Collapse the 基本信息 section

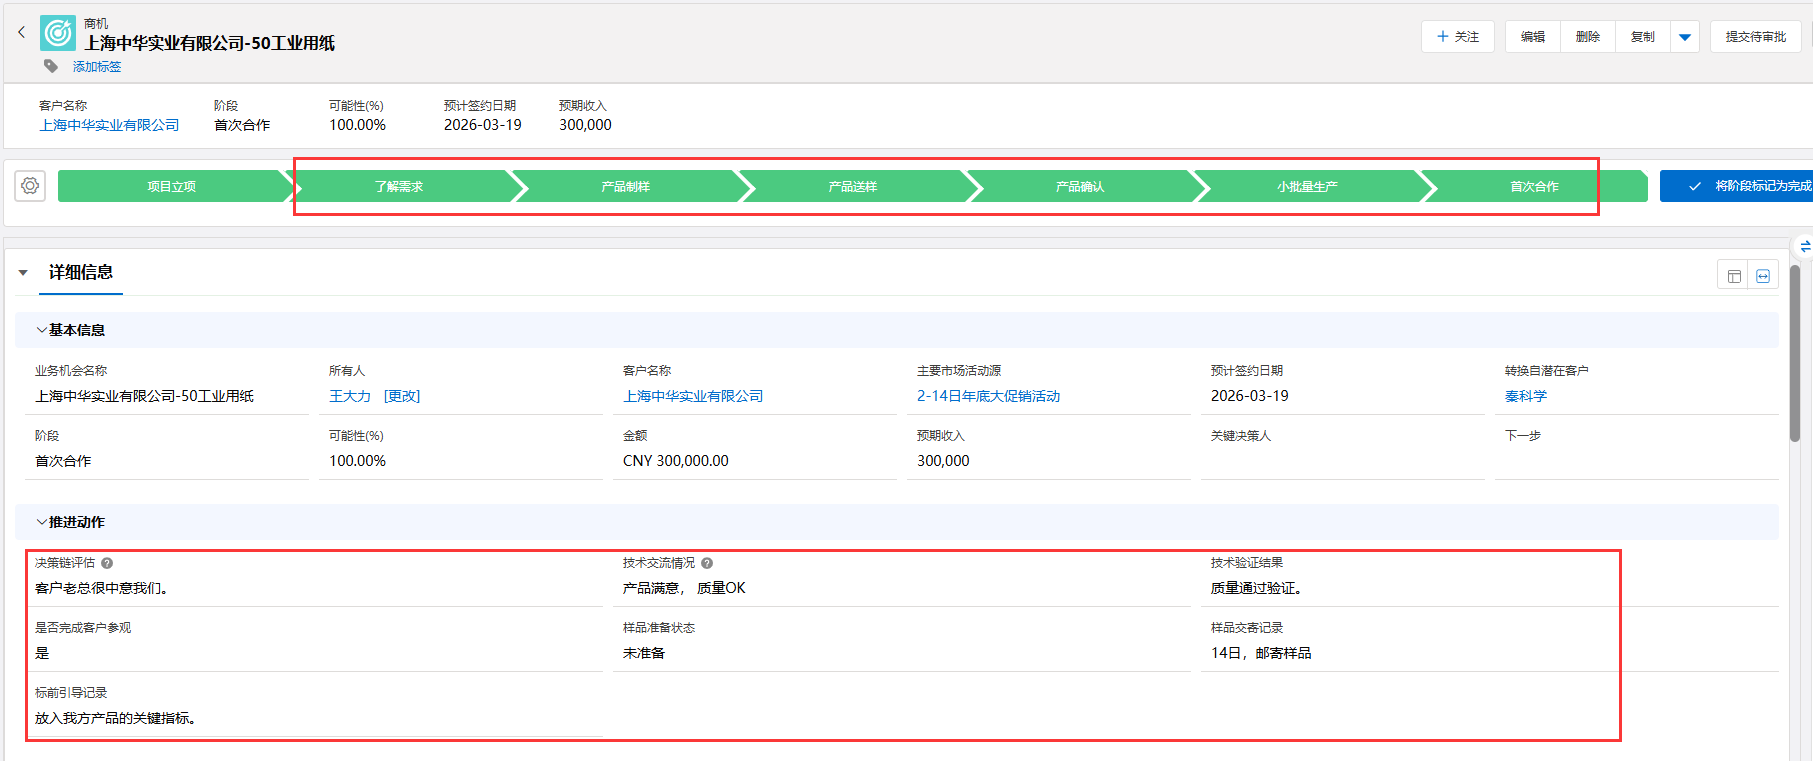tap(41, 330)
